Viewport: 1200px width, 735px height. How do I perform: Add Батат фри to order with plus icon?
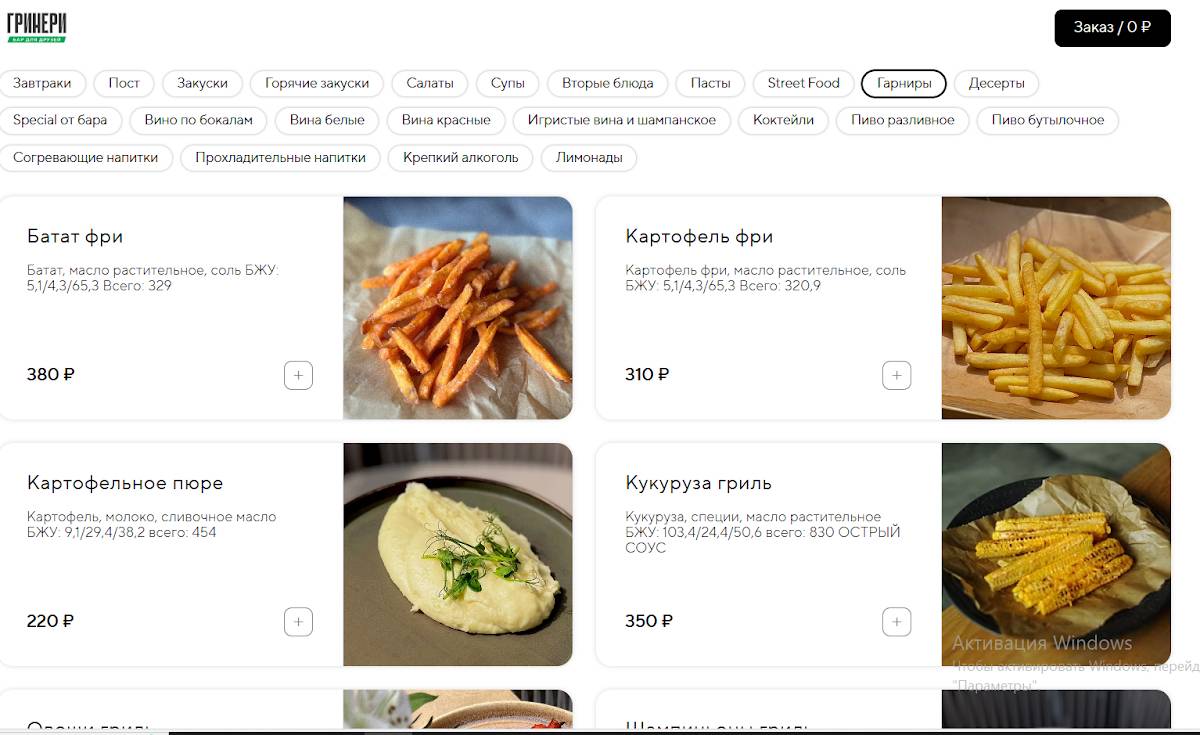(298, 375)
